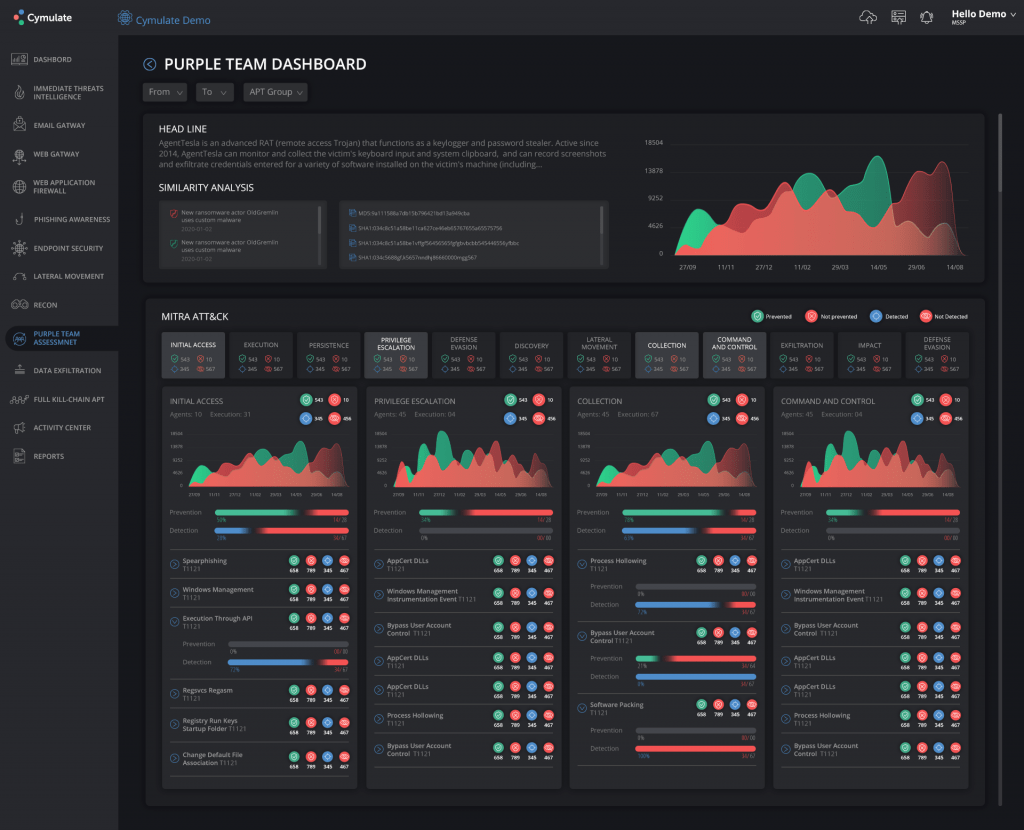Select the Exfiltration tactic tab
This screenshot has height=830, width=1024.
coord(802,355)
